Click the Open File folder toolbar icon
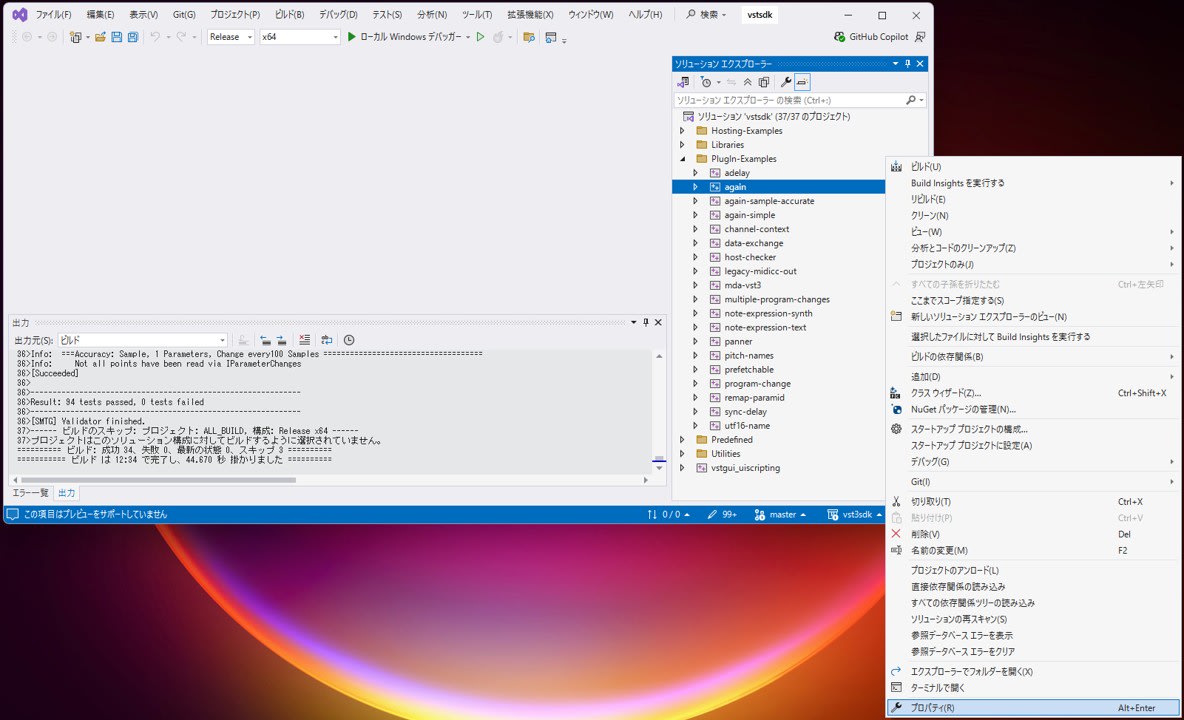1184x720 pixels. coord(99,37)
